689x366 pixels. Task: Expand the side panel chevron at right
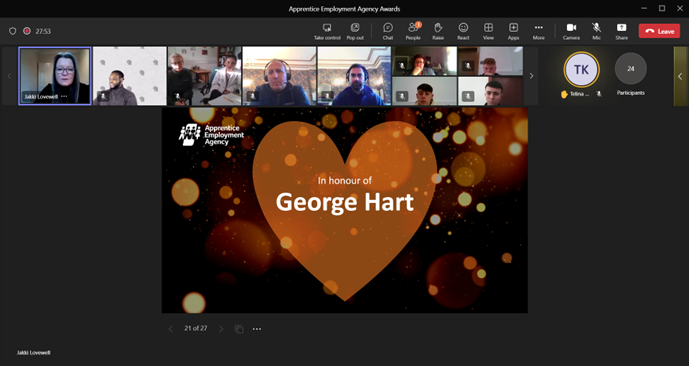click(680, 76)
